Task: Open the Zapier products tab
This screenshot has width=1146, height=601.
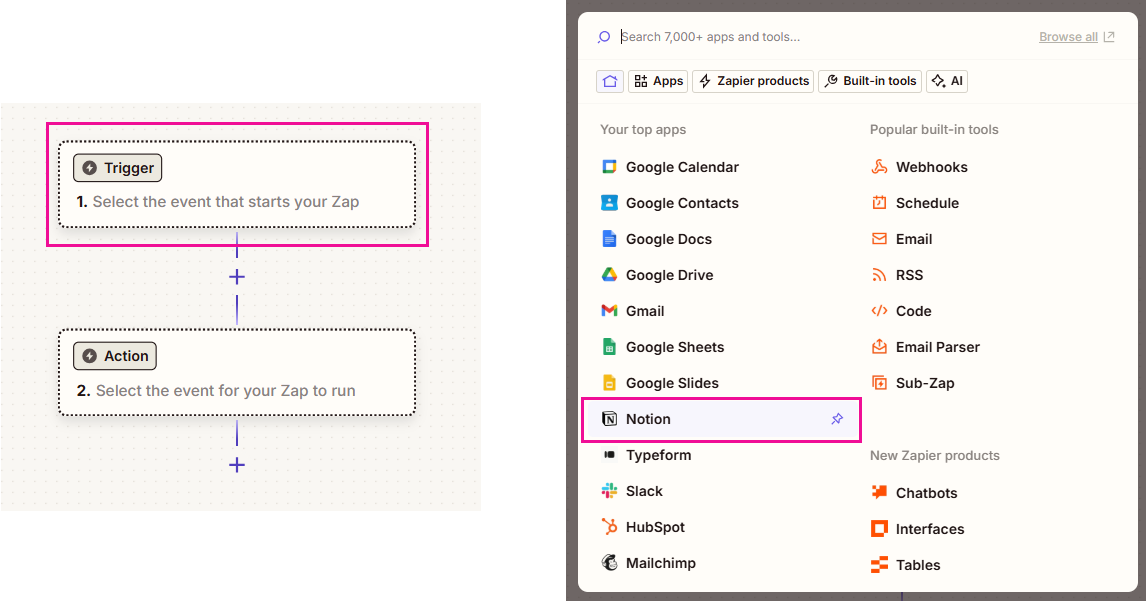Action: (x=753, y=81)
